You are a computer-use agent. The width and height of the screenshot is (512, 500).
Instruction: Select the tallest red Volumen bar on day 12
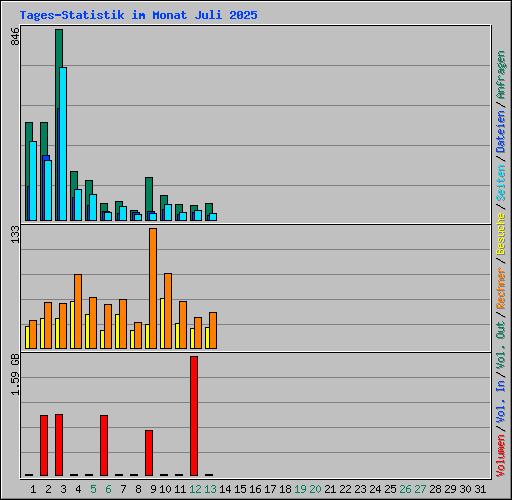click(194, 416)
